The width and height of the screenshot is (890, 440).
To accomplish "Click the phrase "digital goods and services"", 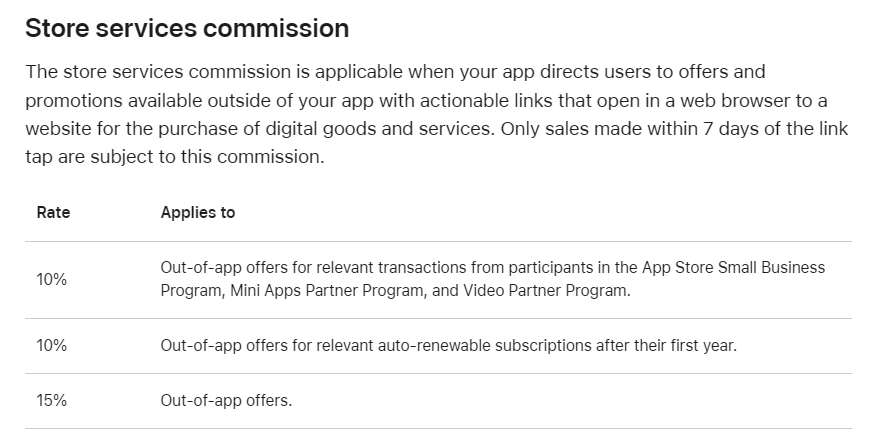I will (379, 129).
